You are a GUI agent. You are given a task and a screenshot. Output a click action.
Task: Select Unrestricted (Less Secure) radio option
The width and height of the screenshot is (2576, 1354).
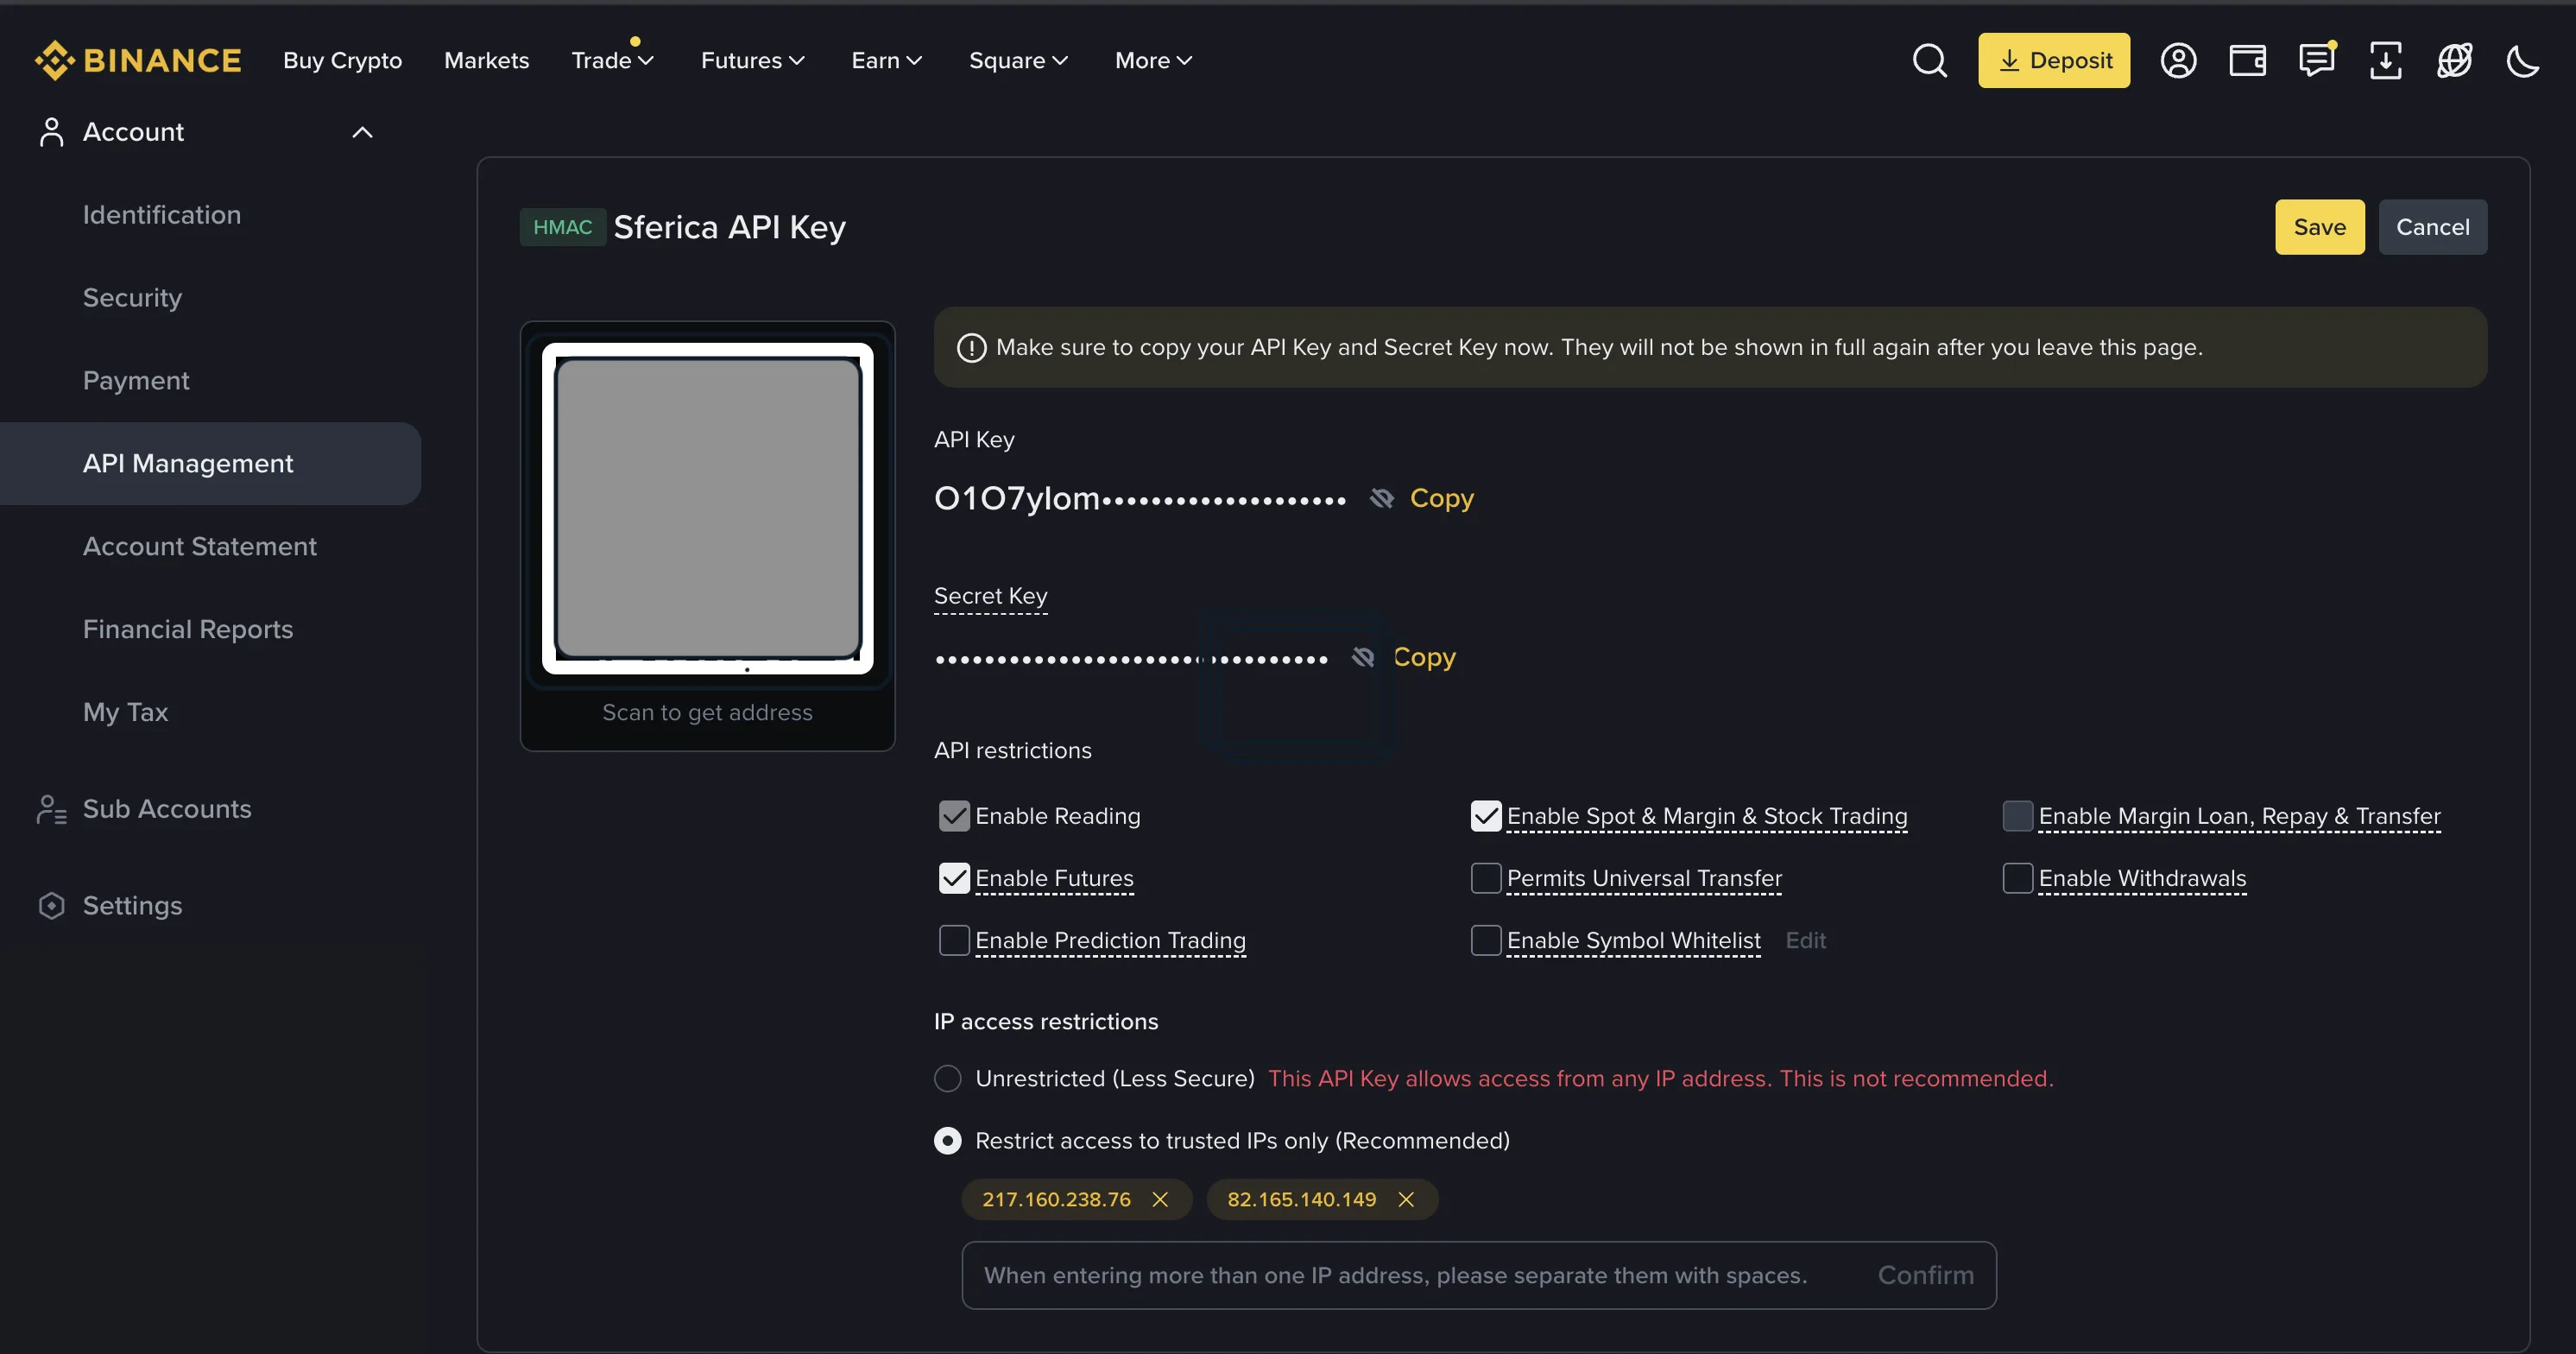click(948, 1078)
